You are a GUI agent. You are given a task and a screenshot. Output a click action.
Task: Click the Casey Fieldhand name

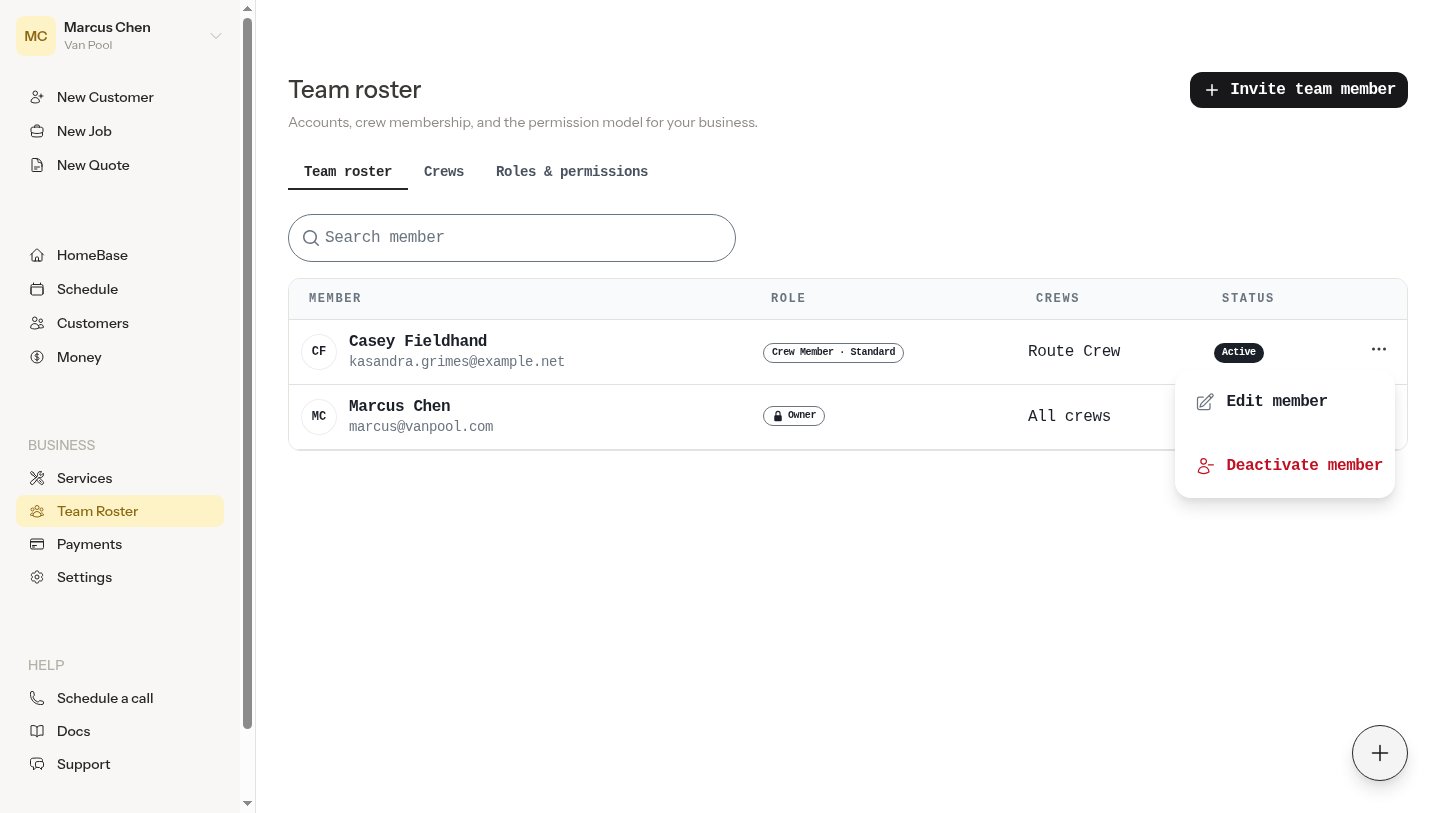(x=418, y=342)
